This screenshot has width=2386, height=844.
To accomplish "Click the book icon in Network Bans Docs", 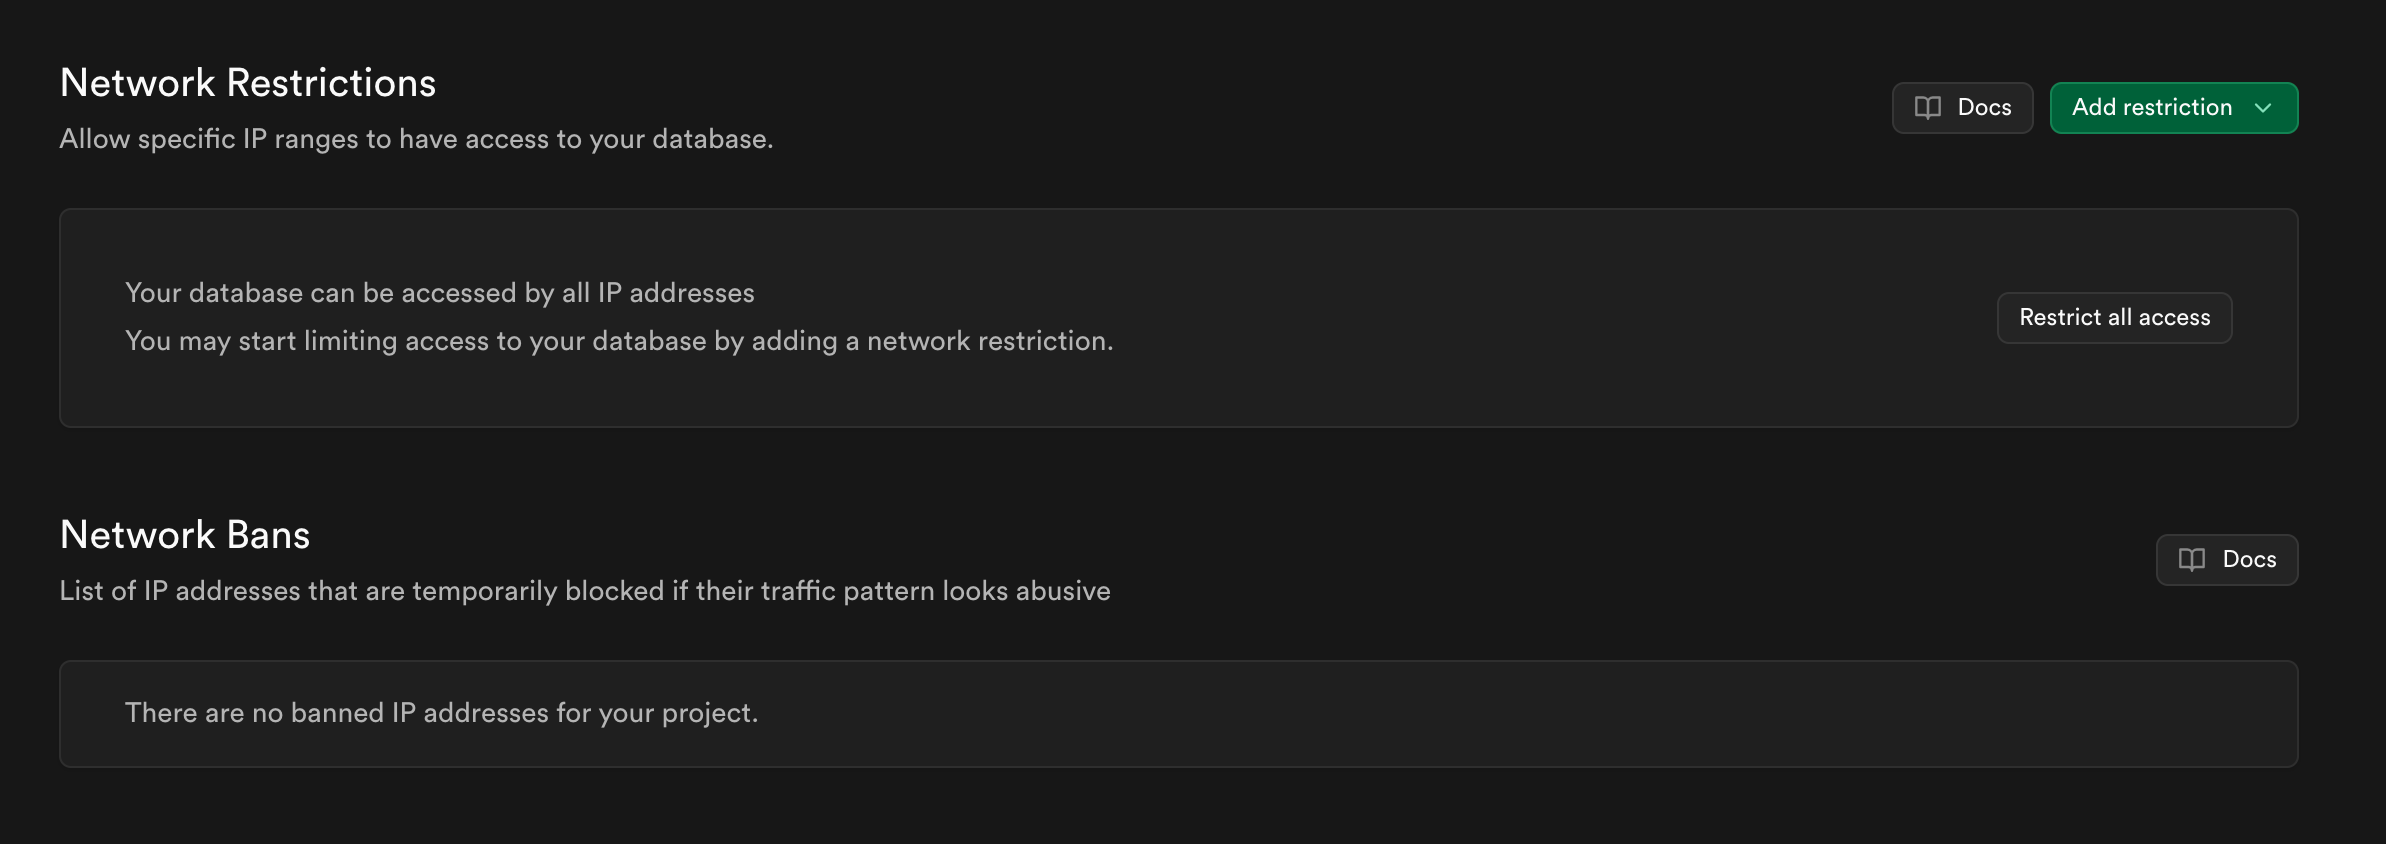I will click(x=2192, y=560).
